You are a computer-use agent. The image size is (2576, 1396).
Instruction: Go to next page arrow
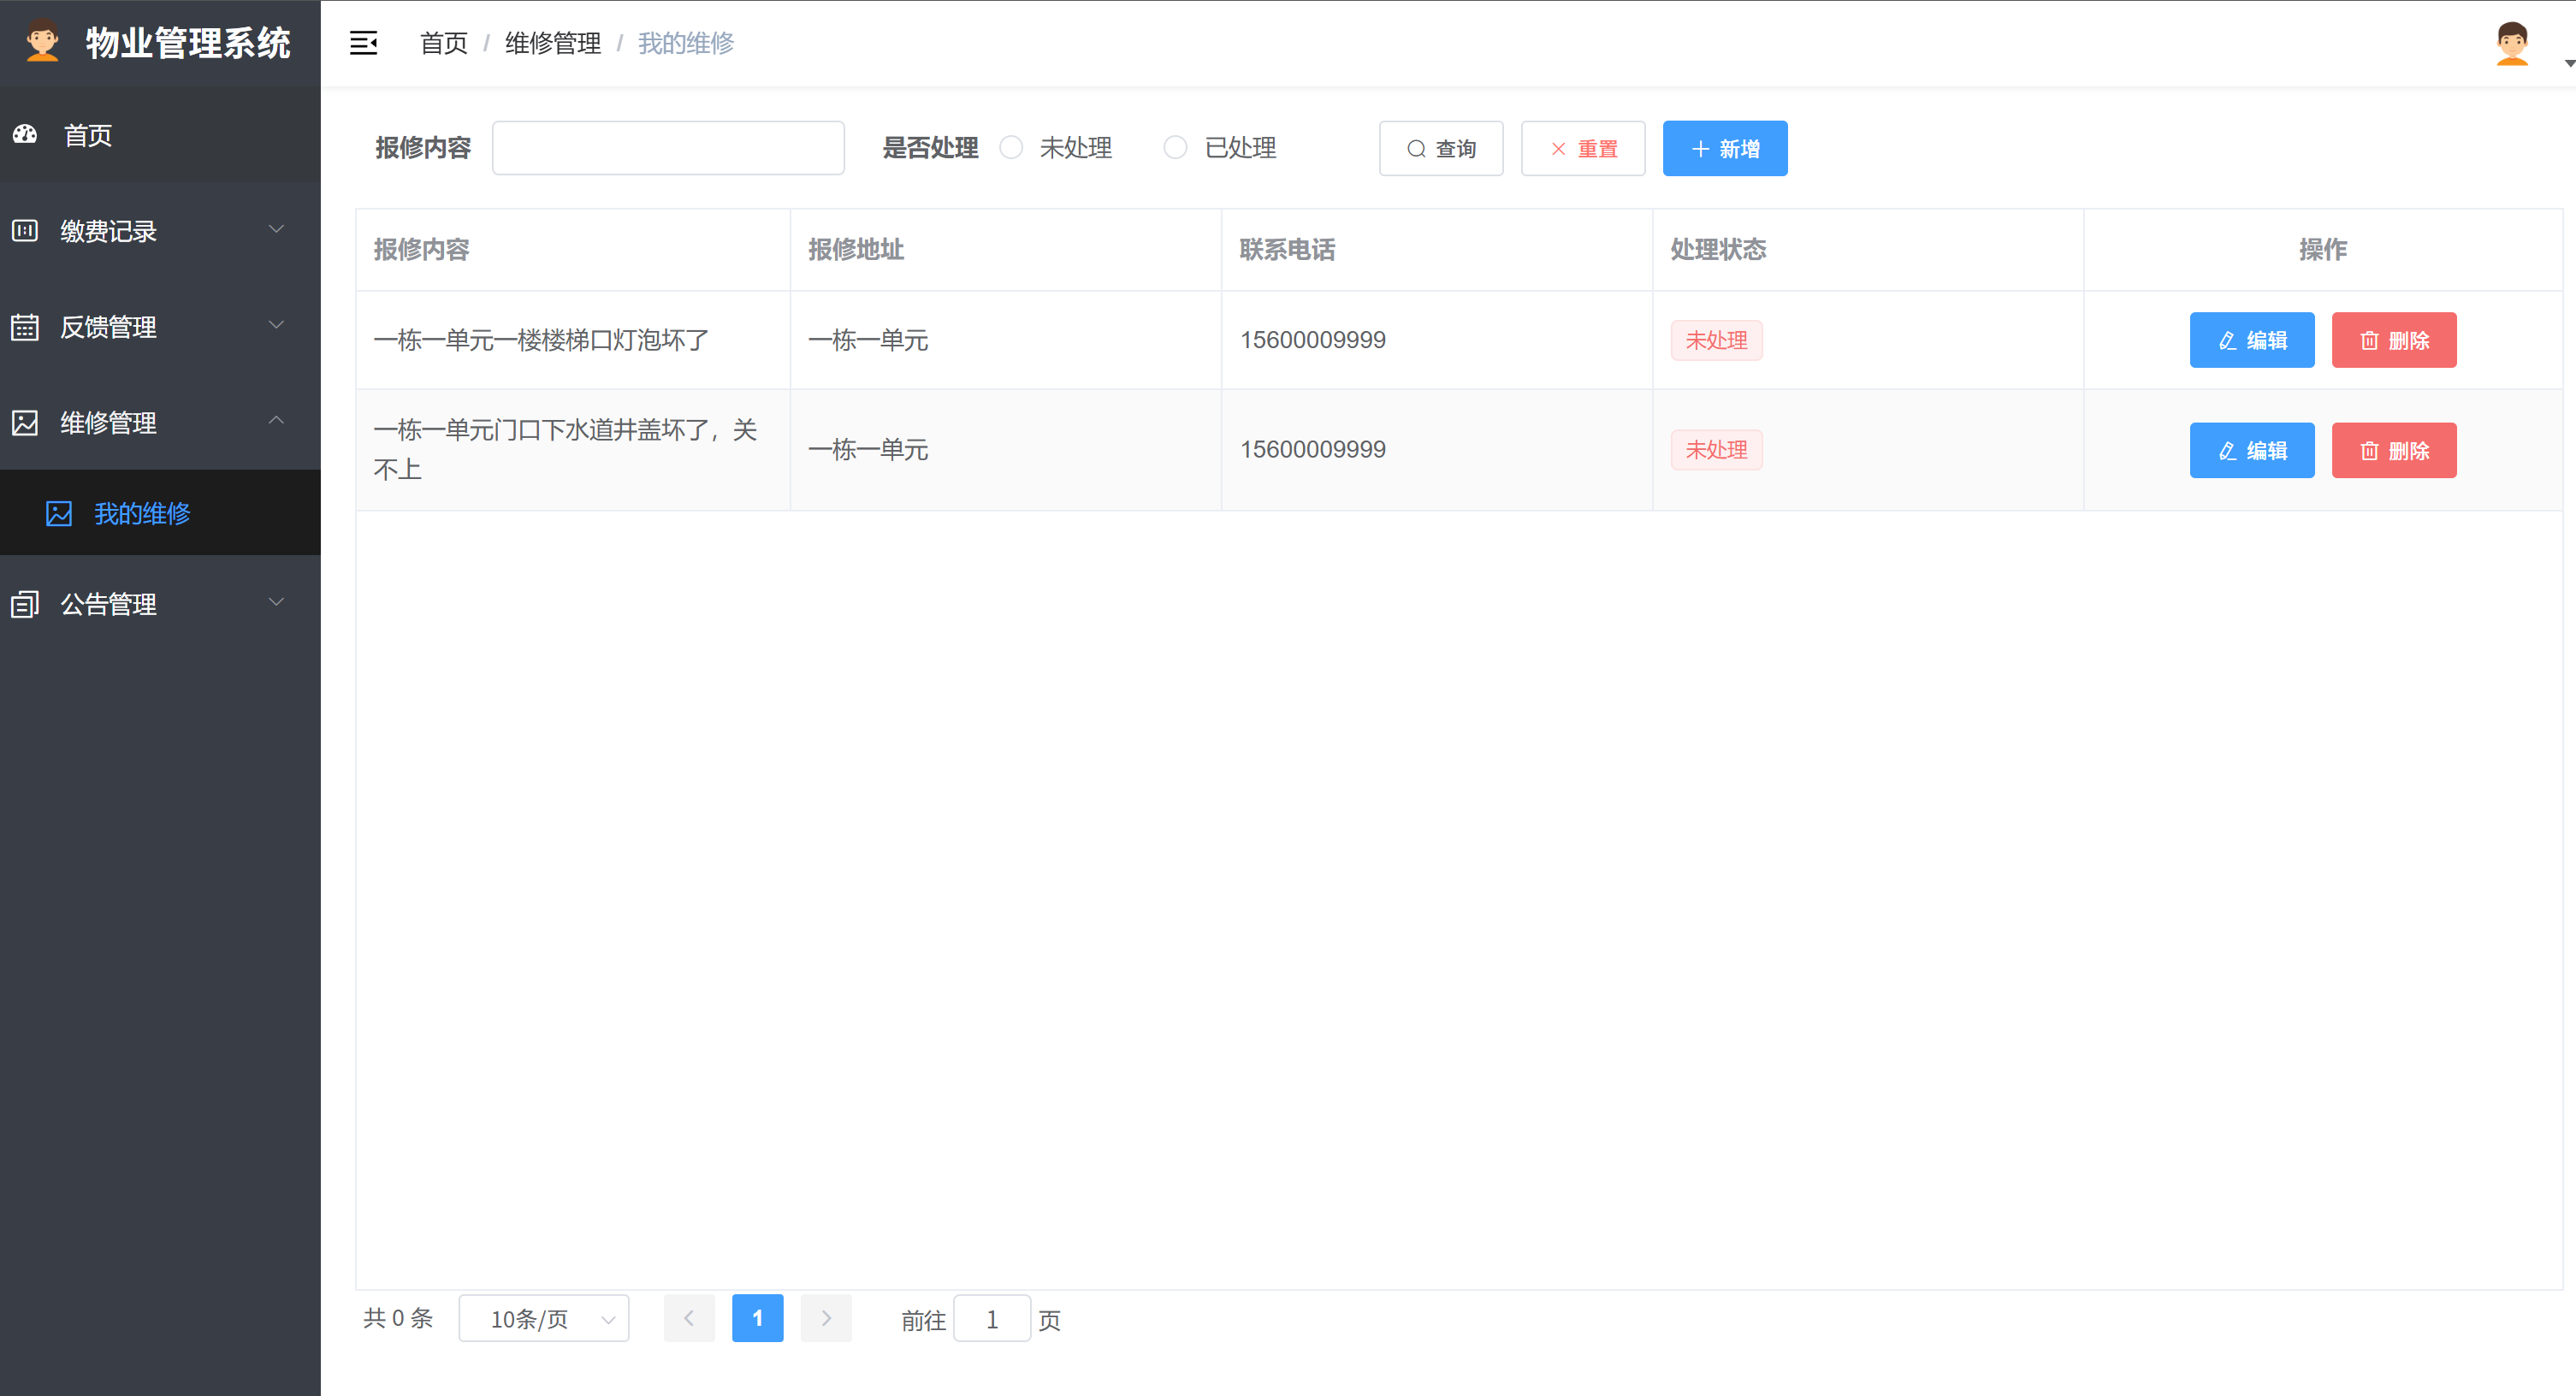[x=826, y=1318]
